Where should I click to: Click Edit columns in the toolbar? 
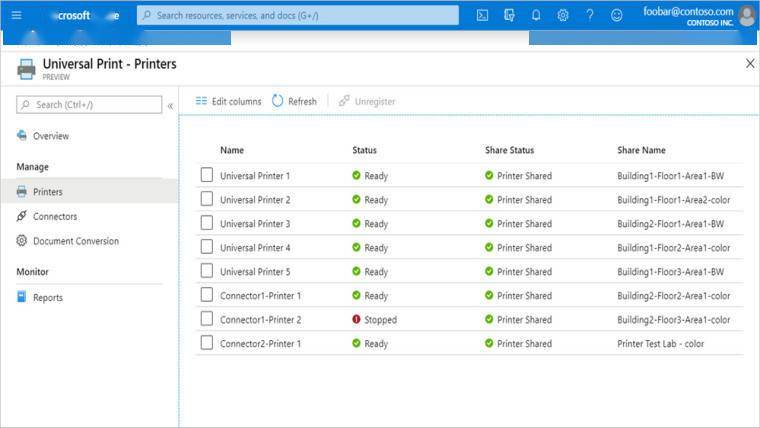click(228, 101)
